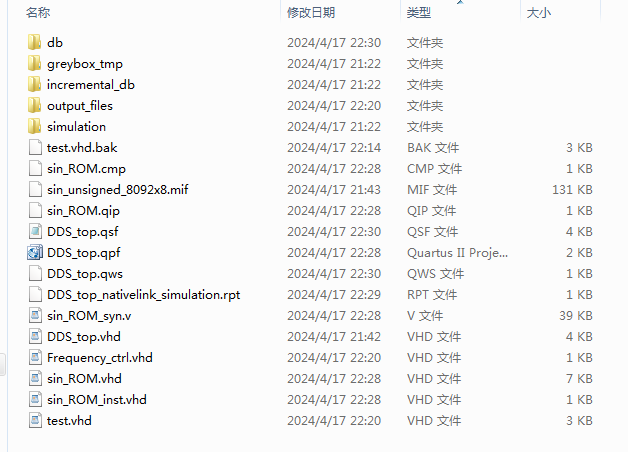Click the sin_ROM_inst.vhd file name

click(x=97, y=400)
